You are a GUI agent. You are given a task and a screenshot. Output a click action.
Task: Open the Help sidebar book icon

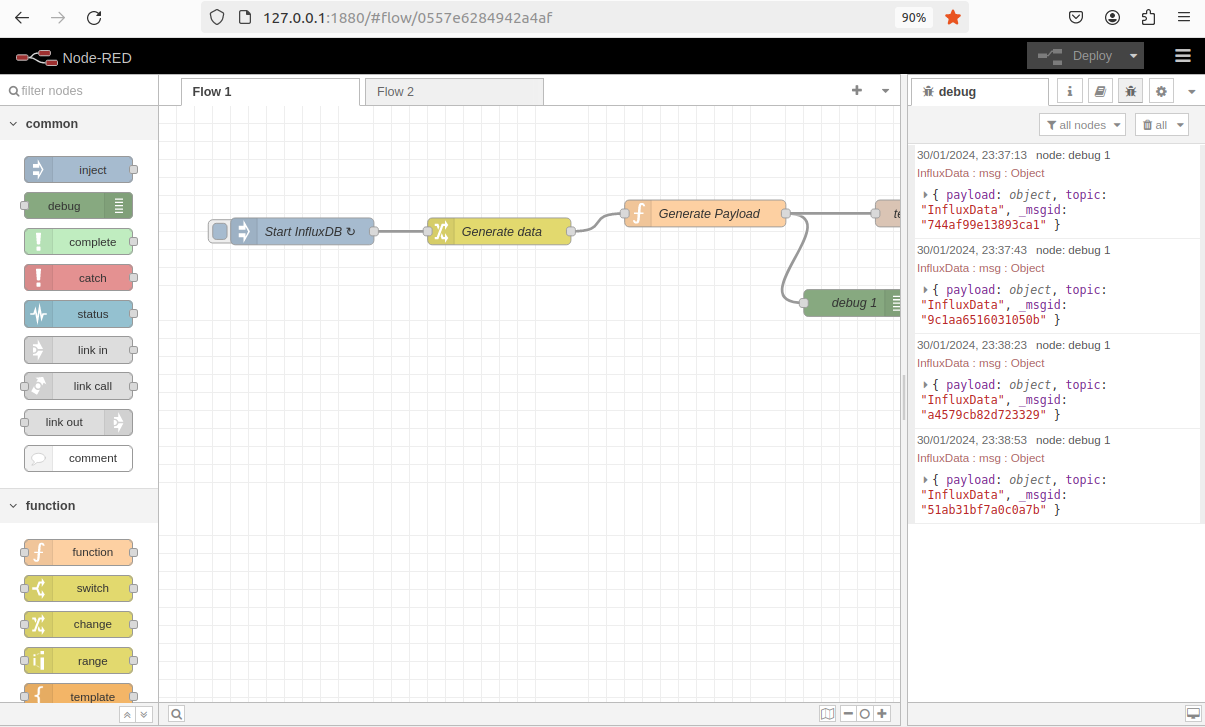pyautogui.click(x=1100, y=90)
